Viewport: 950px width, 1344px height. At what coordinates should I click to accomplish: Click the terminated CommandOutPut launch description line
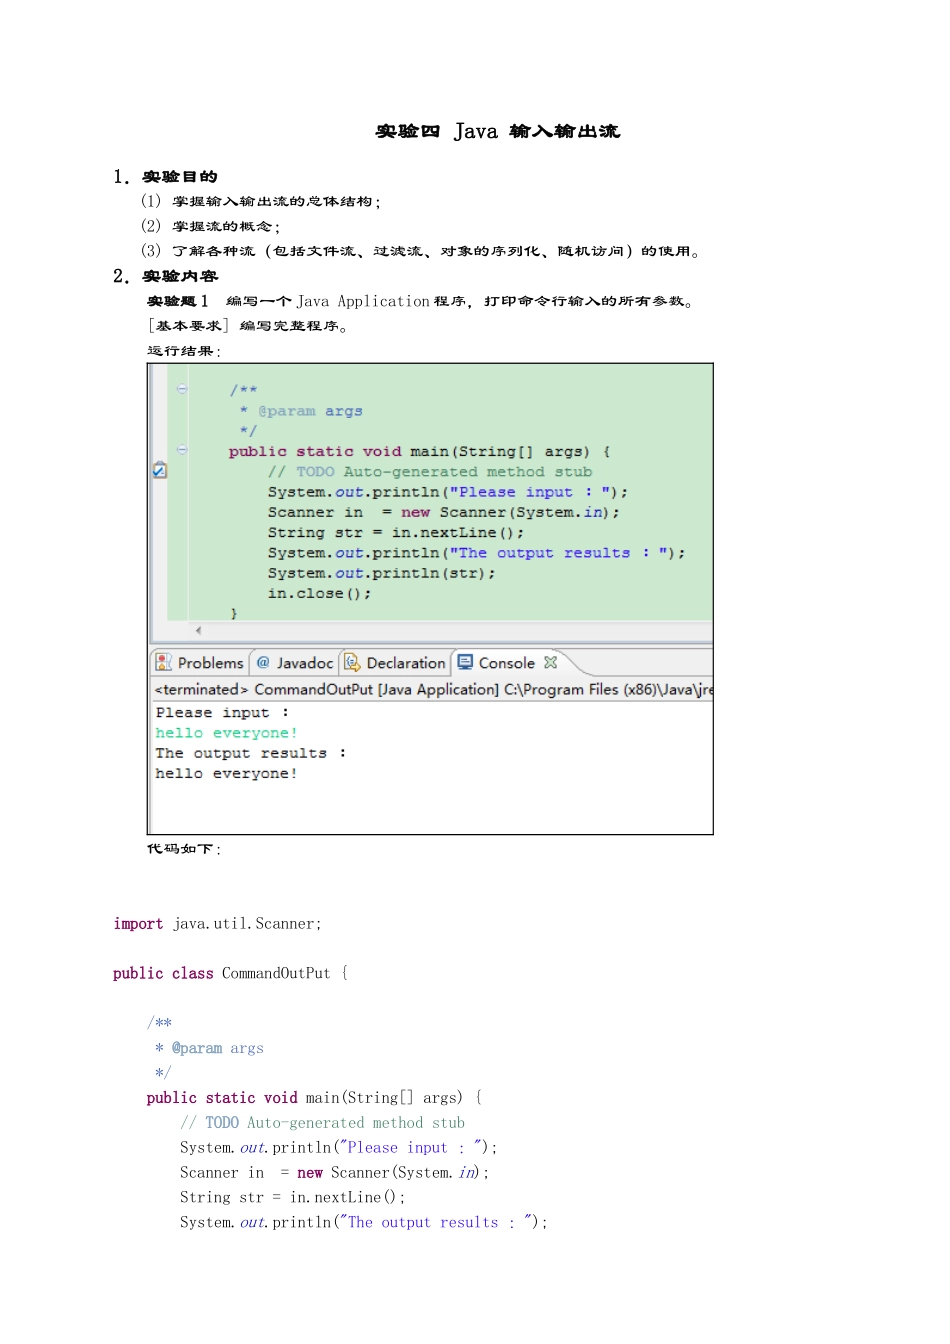tap(433, 689)
